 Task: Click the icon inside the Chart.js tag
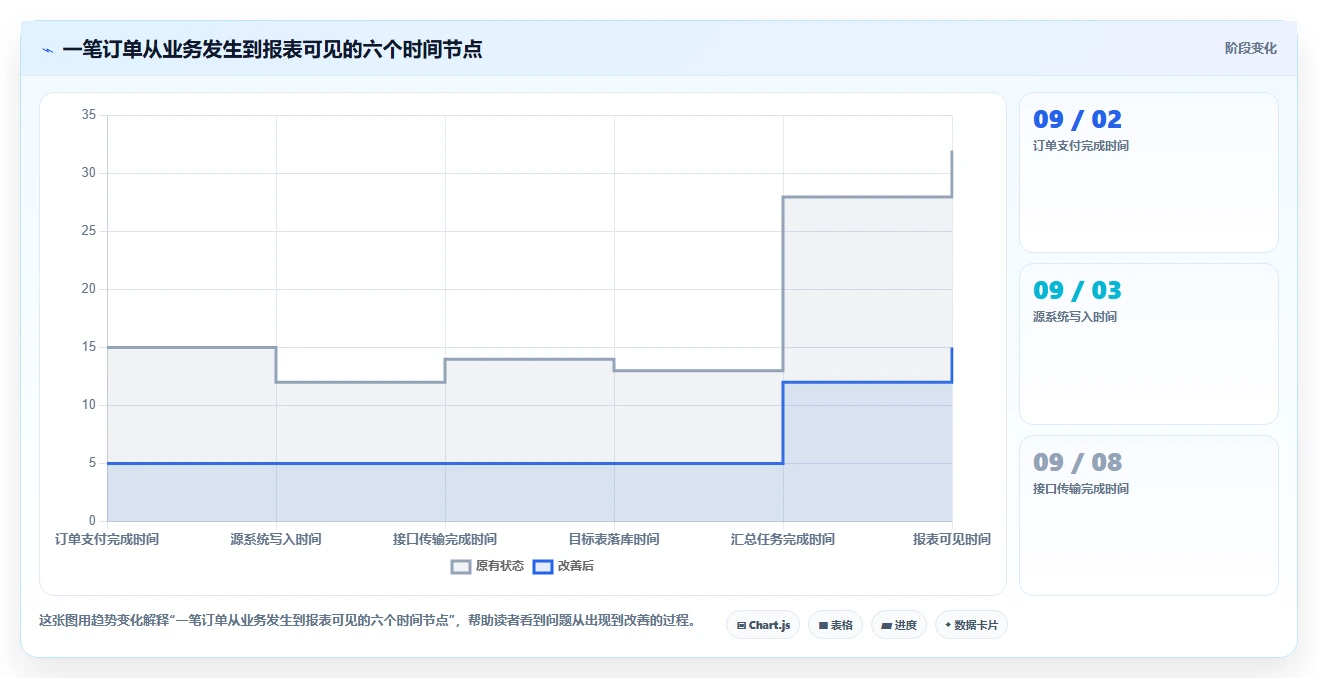click(741, 625)
